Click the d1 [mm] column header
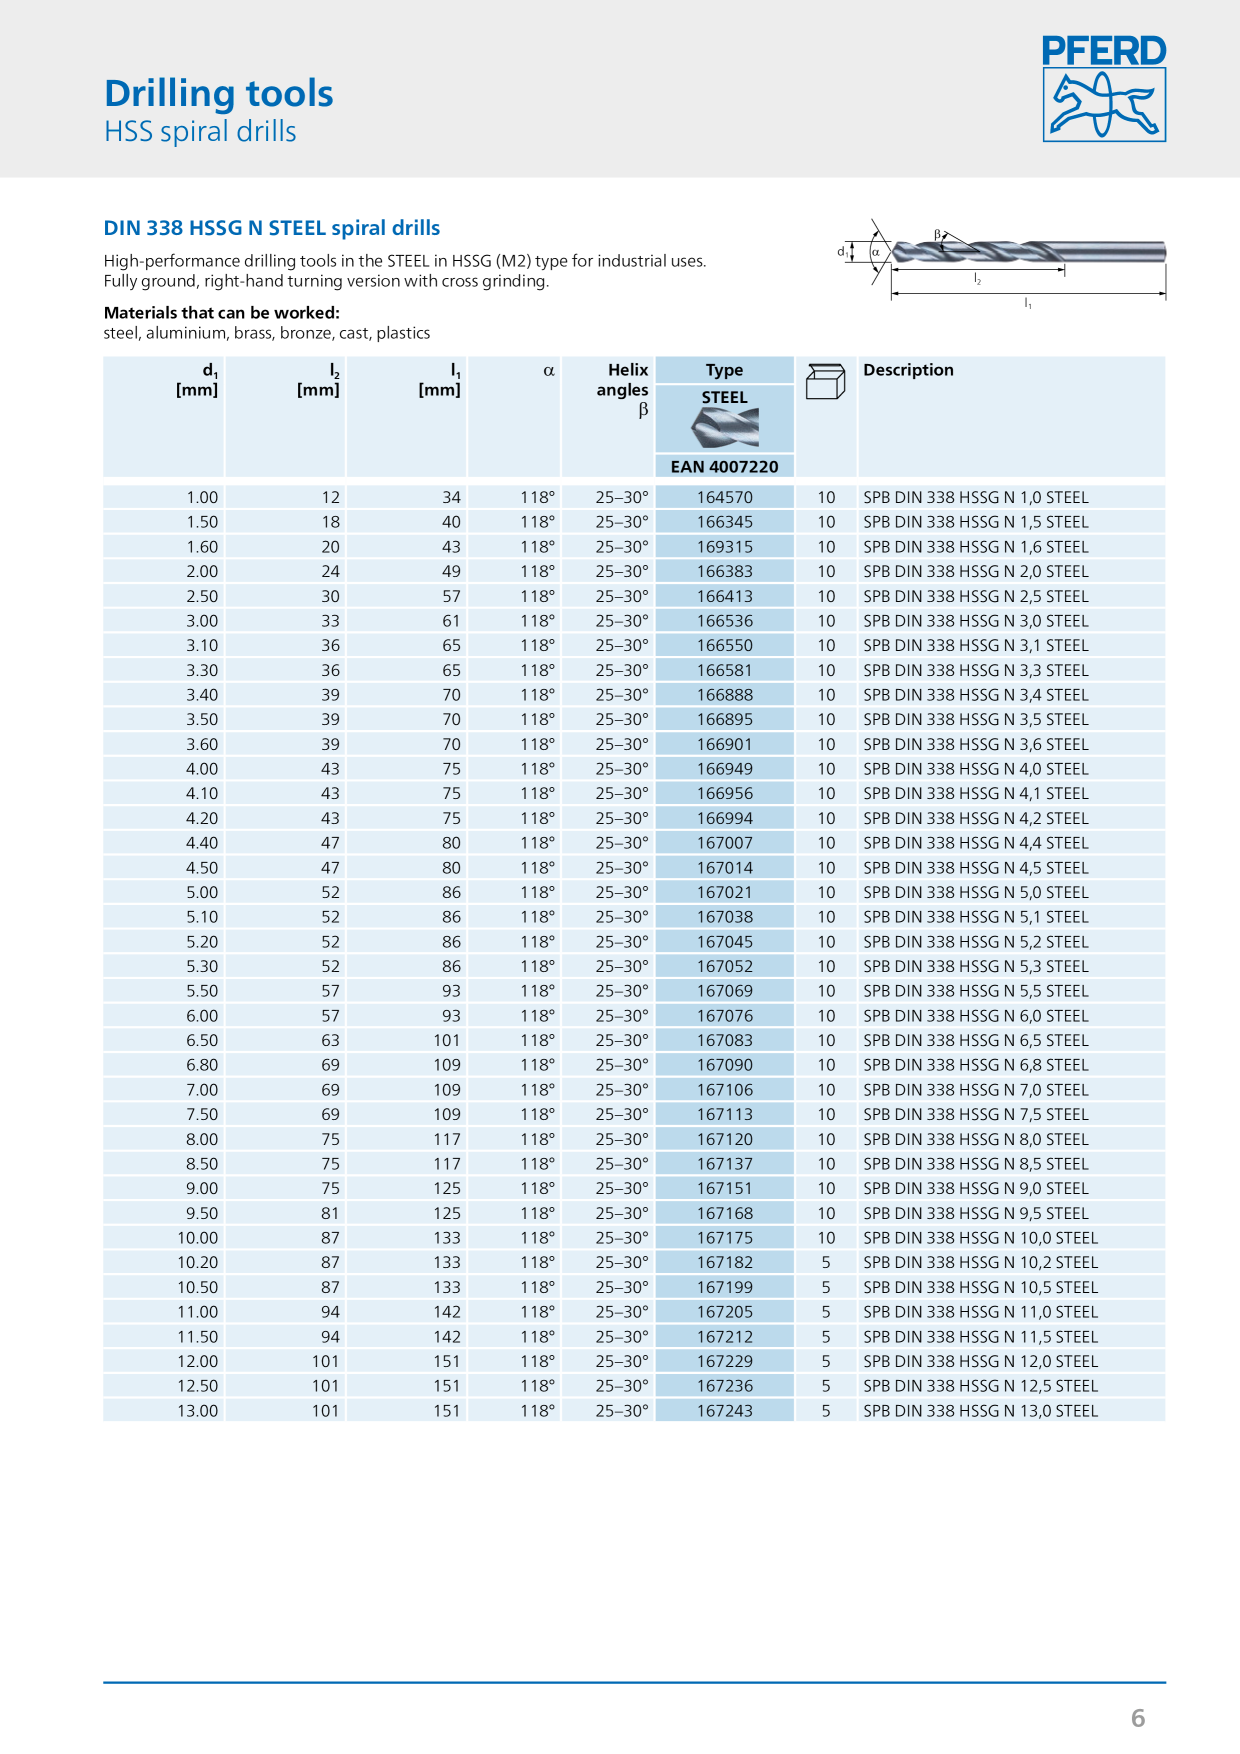 [x=197, y=380]
